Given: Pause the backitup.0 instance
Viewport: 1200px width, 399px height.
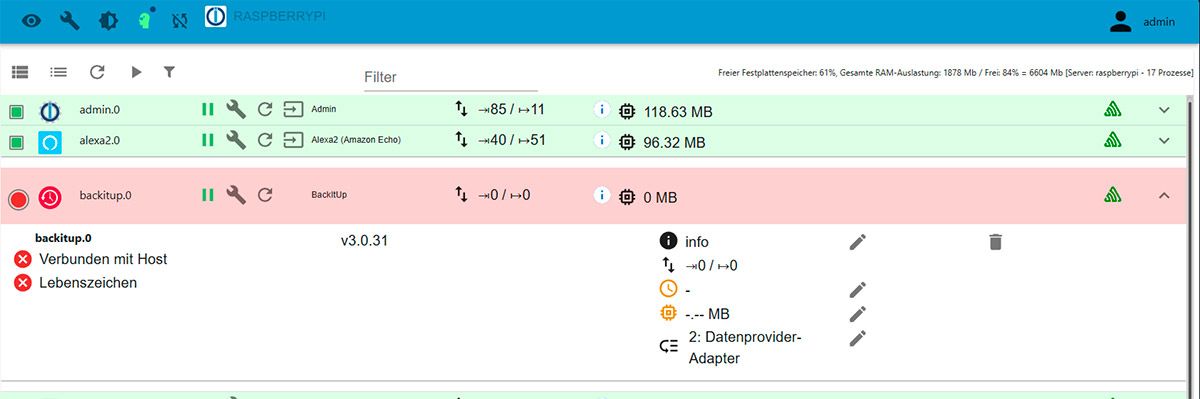Looking at the screenshot, I should (x=208, y=195).
